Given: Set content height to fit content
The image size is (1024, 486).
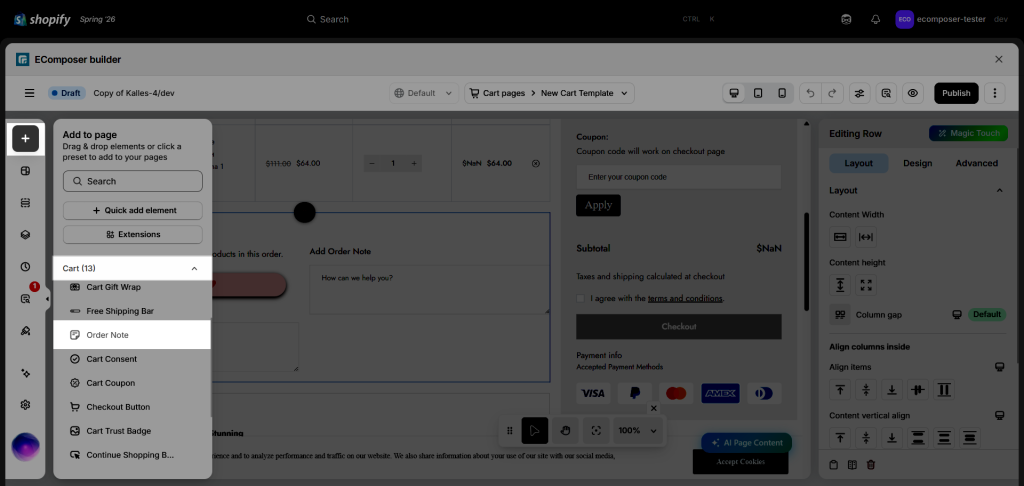Looking at the screenshot, I should tap(840, 285).
